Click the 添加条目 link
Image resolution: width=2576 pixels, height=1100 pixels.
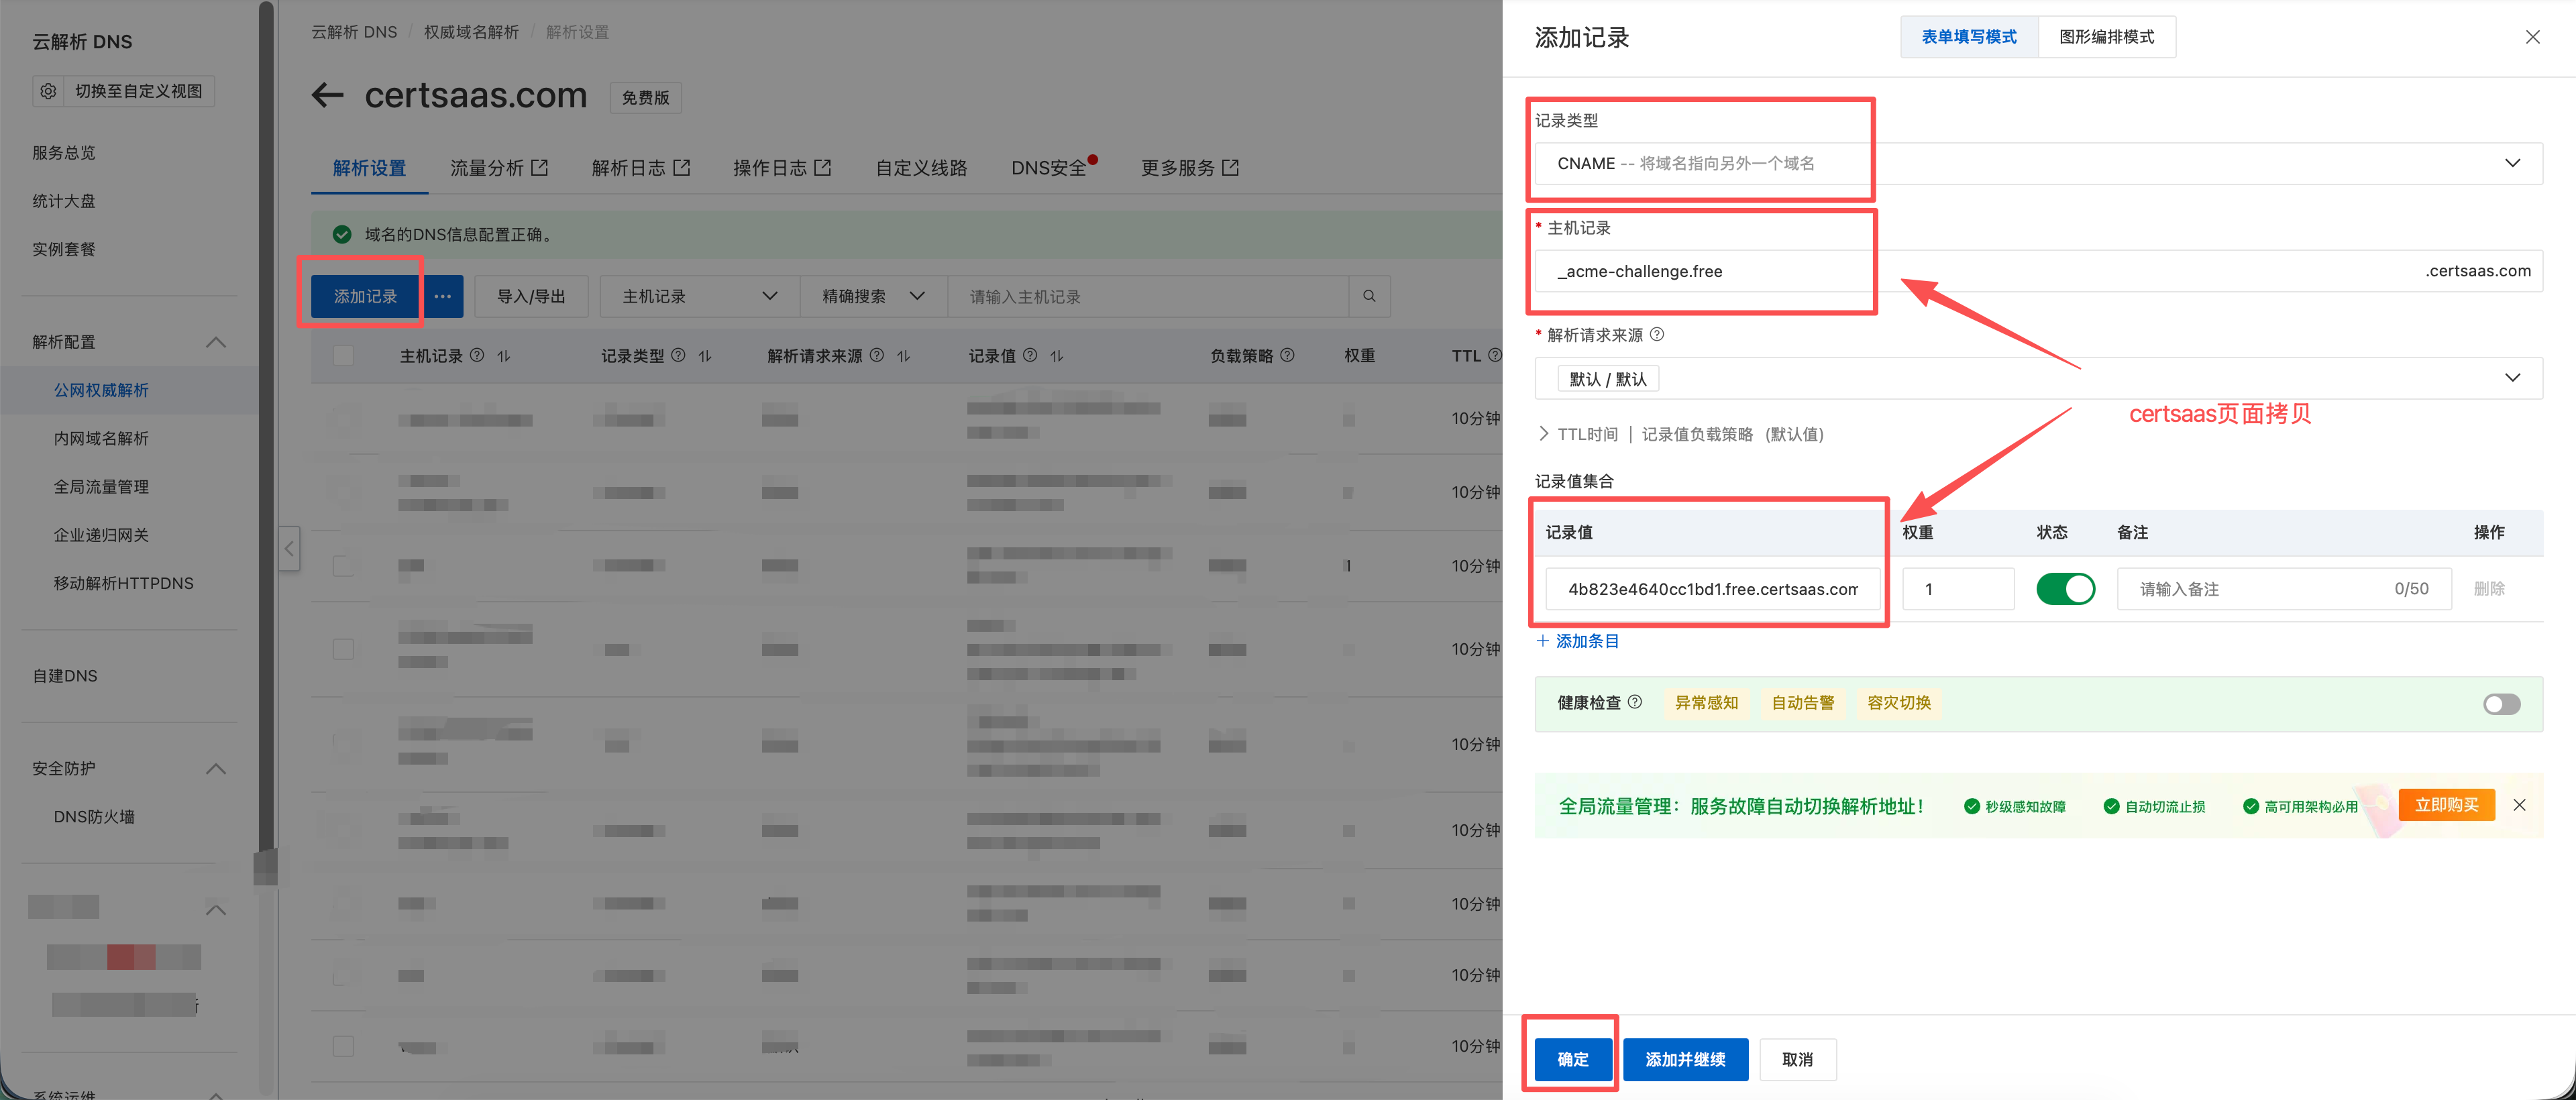click(1587, 640)
